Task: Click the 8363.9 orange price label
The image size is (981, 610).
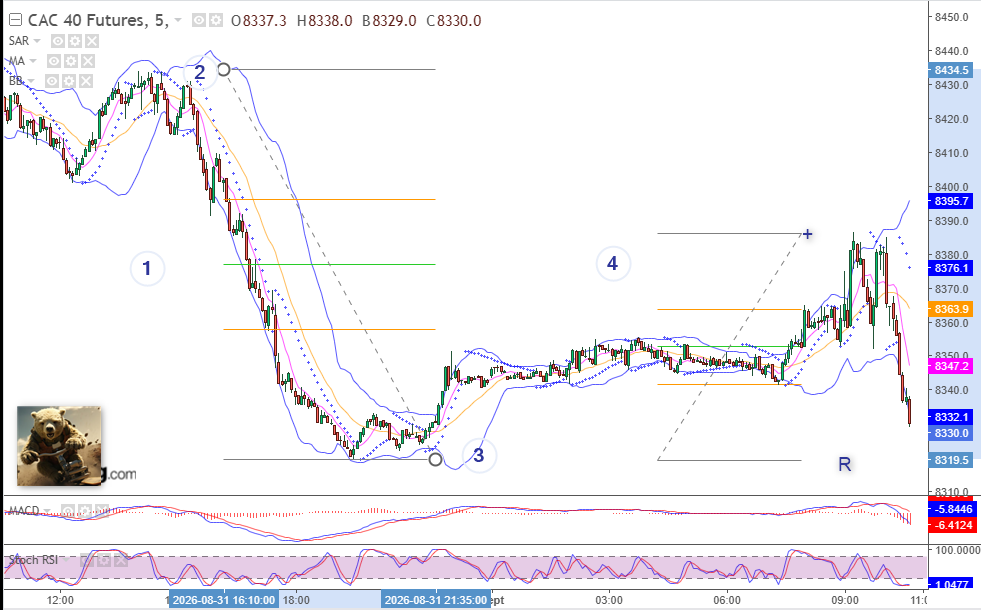Action: click(951, 309)
